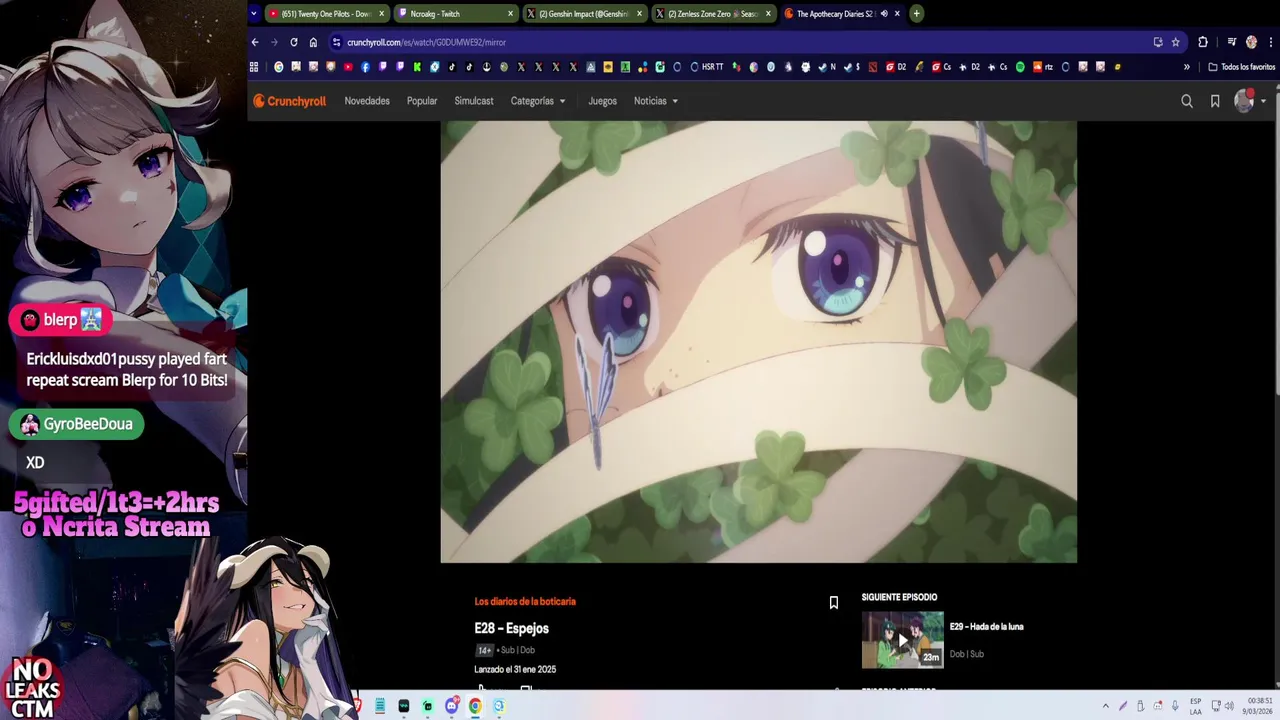This screenshot has width=1280, height=720.
Task: Open Crunchyroll search icon
Action: click(x=1187, y=101)
